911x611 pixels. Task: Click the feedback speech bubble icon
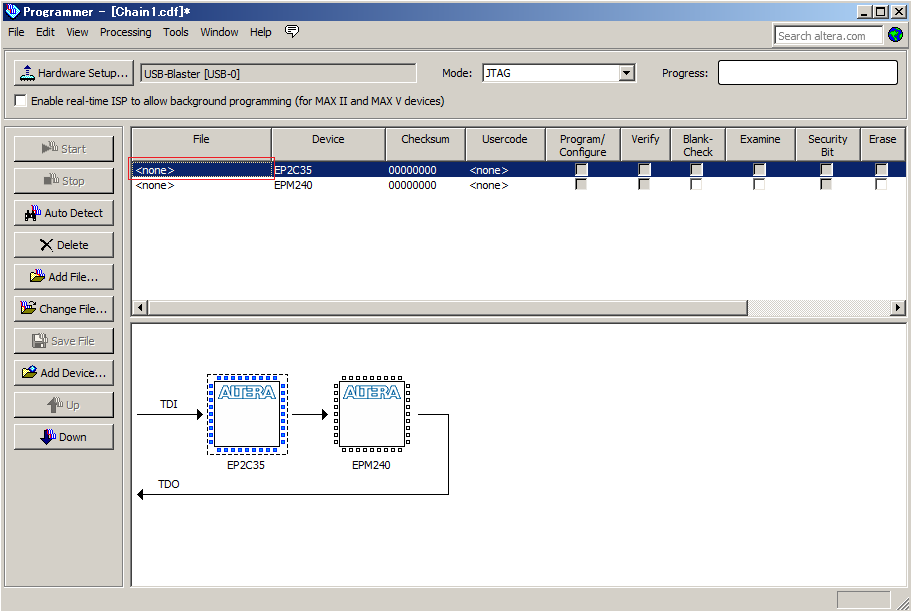coord(292,31)
